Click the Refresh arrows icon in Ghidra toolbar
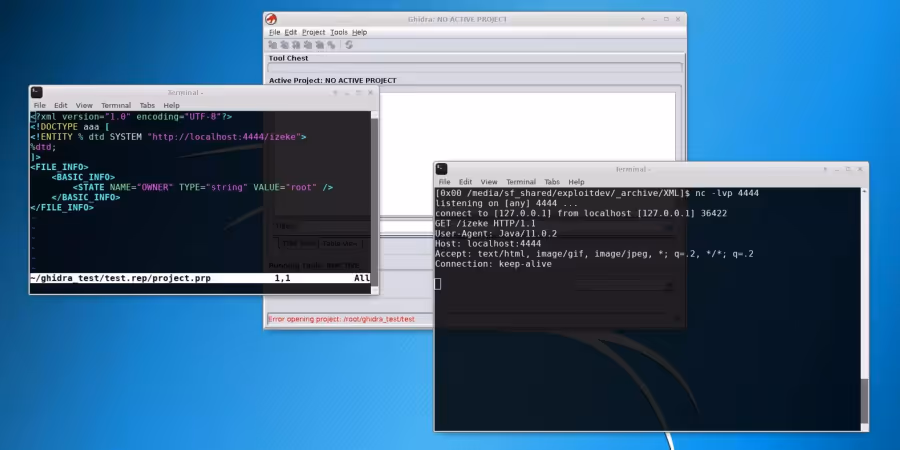This screenshot has width=900, height=450. [348, 45]
